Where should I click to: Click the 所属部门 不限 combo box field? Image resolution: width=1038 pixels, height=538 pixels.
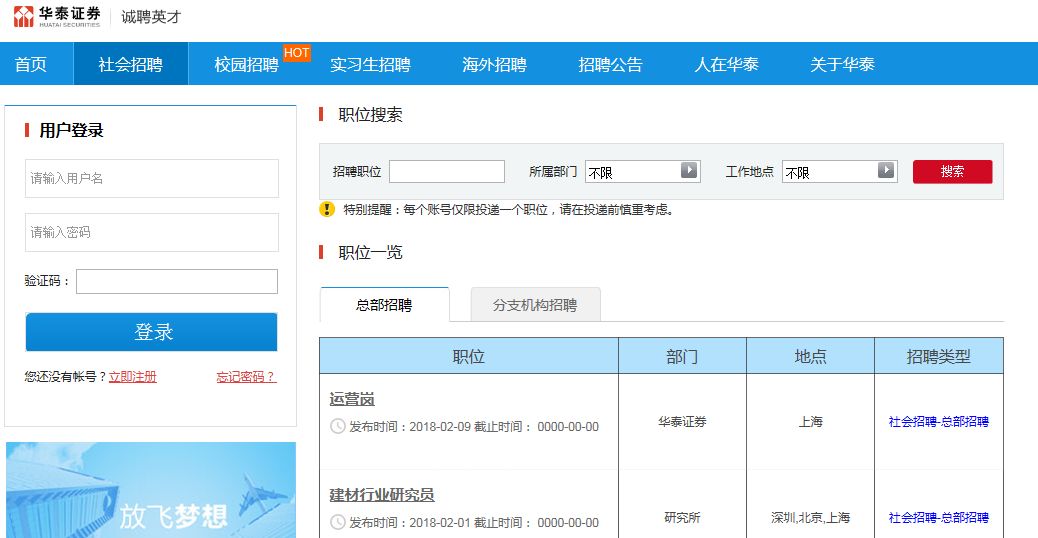point(643,171)
